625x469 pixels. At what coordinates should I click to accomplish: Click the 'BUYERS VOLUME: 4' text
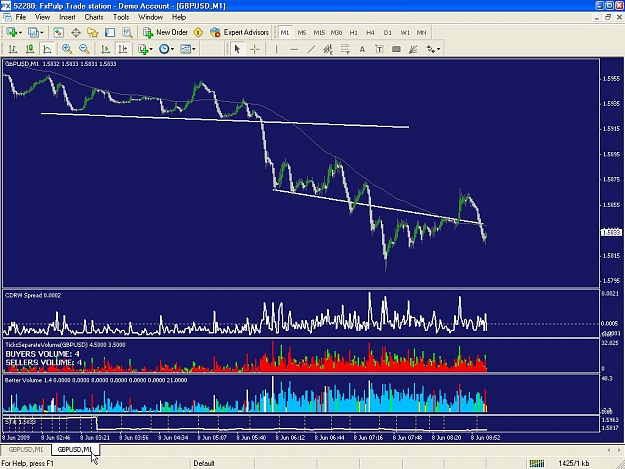[42, 354]
